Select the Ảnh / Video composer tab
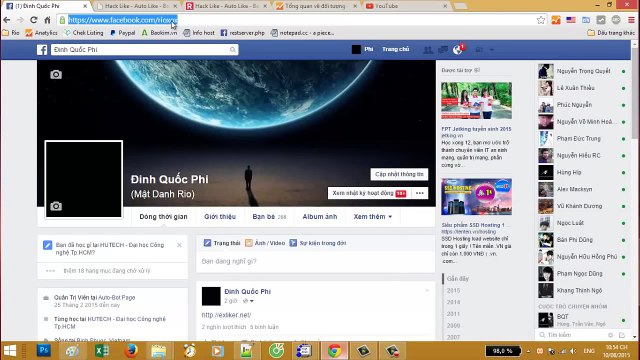The height and width of the screenshot is (360, 640). point(264,243)
